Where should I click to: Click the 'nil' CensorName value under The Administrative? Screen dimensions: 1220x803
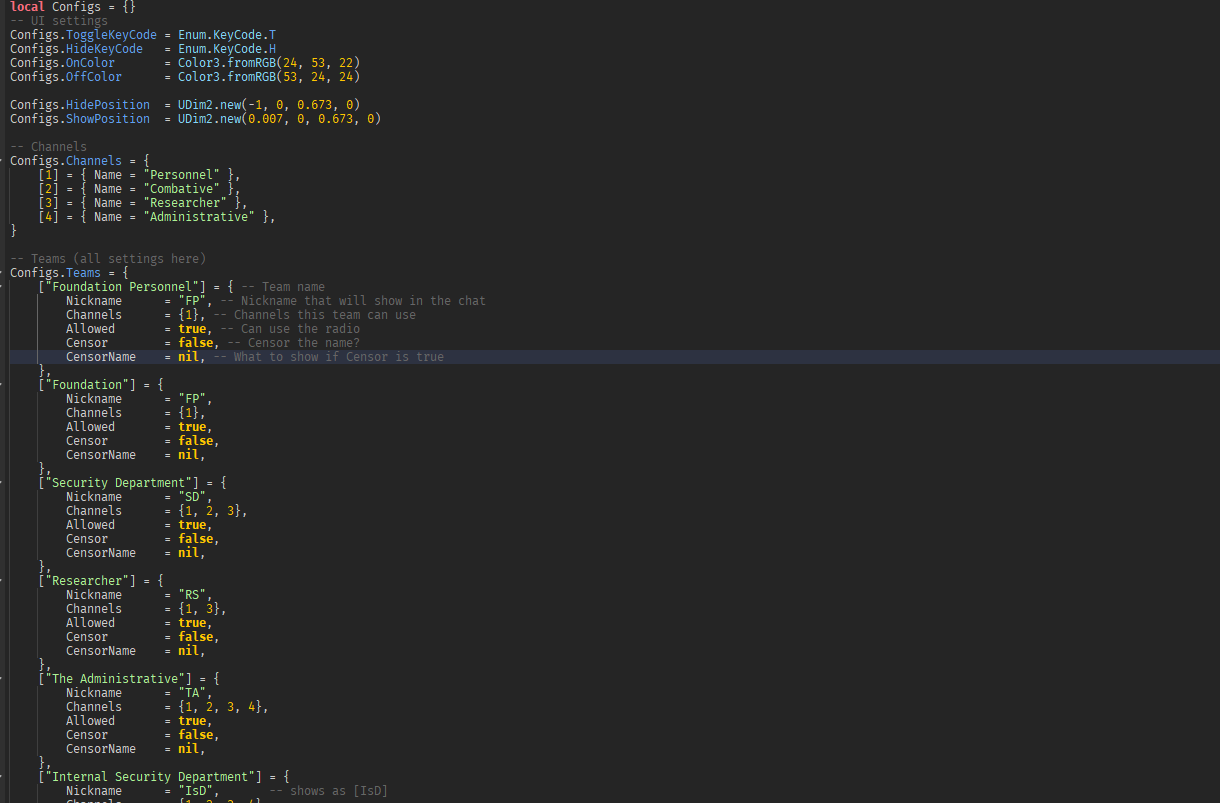point(189,749)
